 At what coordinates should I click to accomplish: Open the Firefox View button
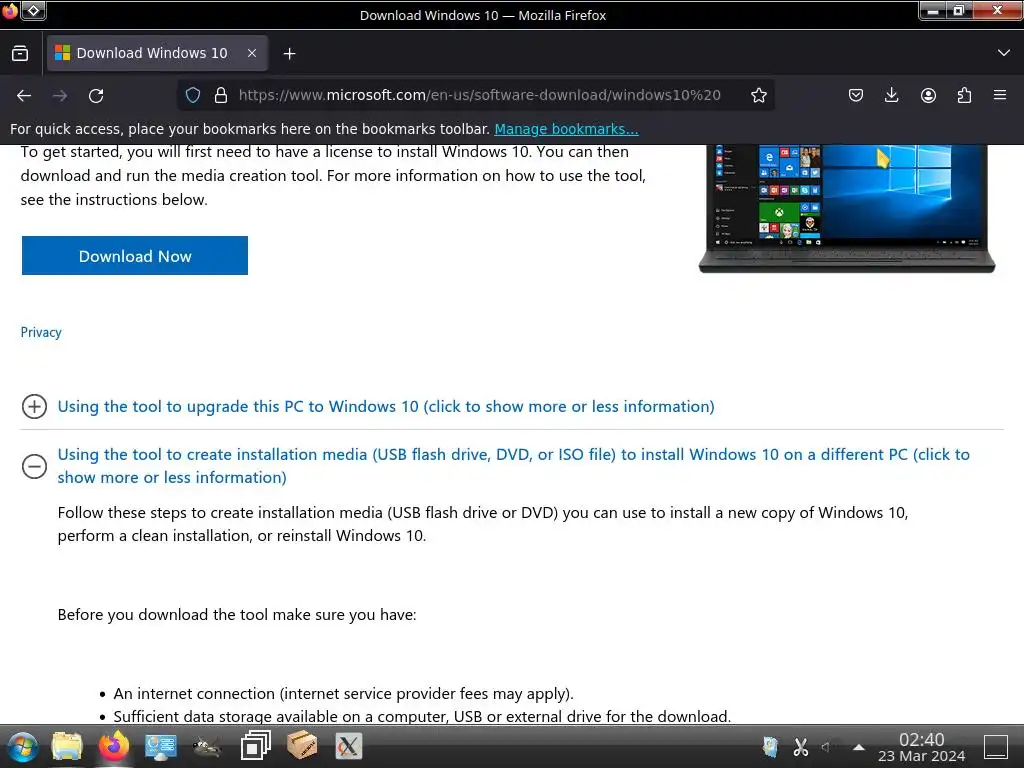20,53
